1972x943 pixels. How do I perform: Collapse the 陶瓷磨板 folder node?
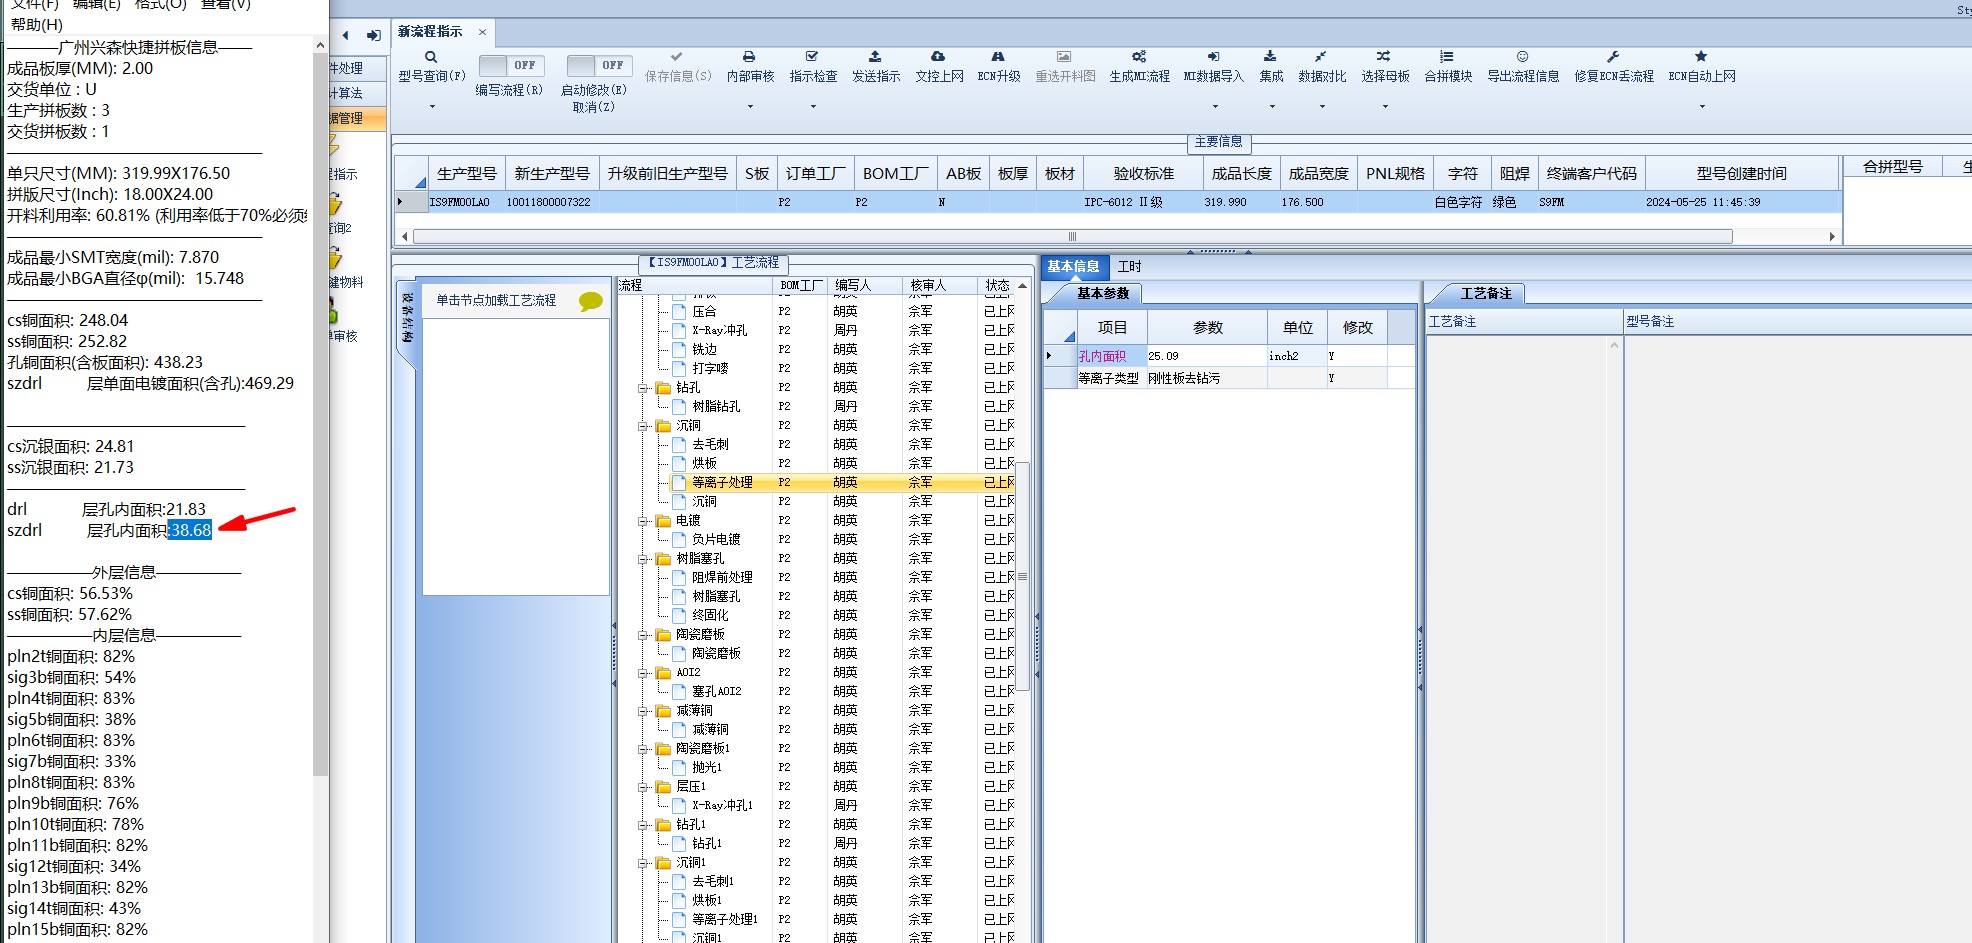coord(644,635)
